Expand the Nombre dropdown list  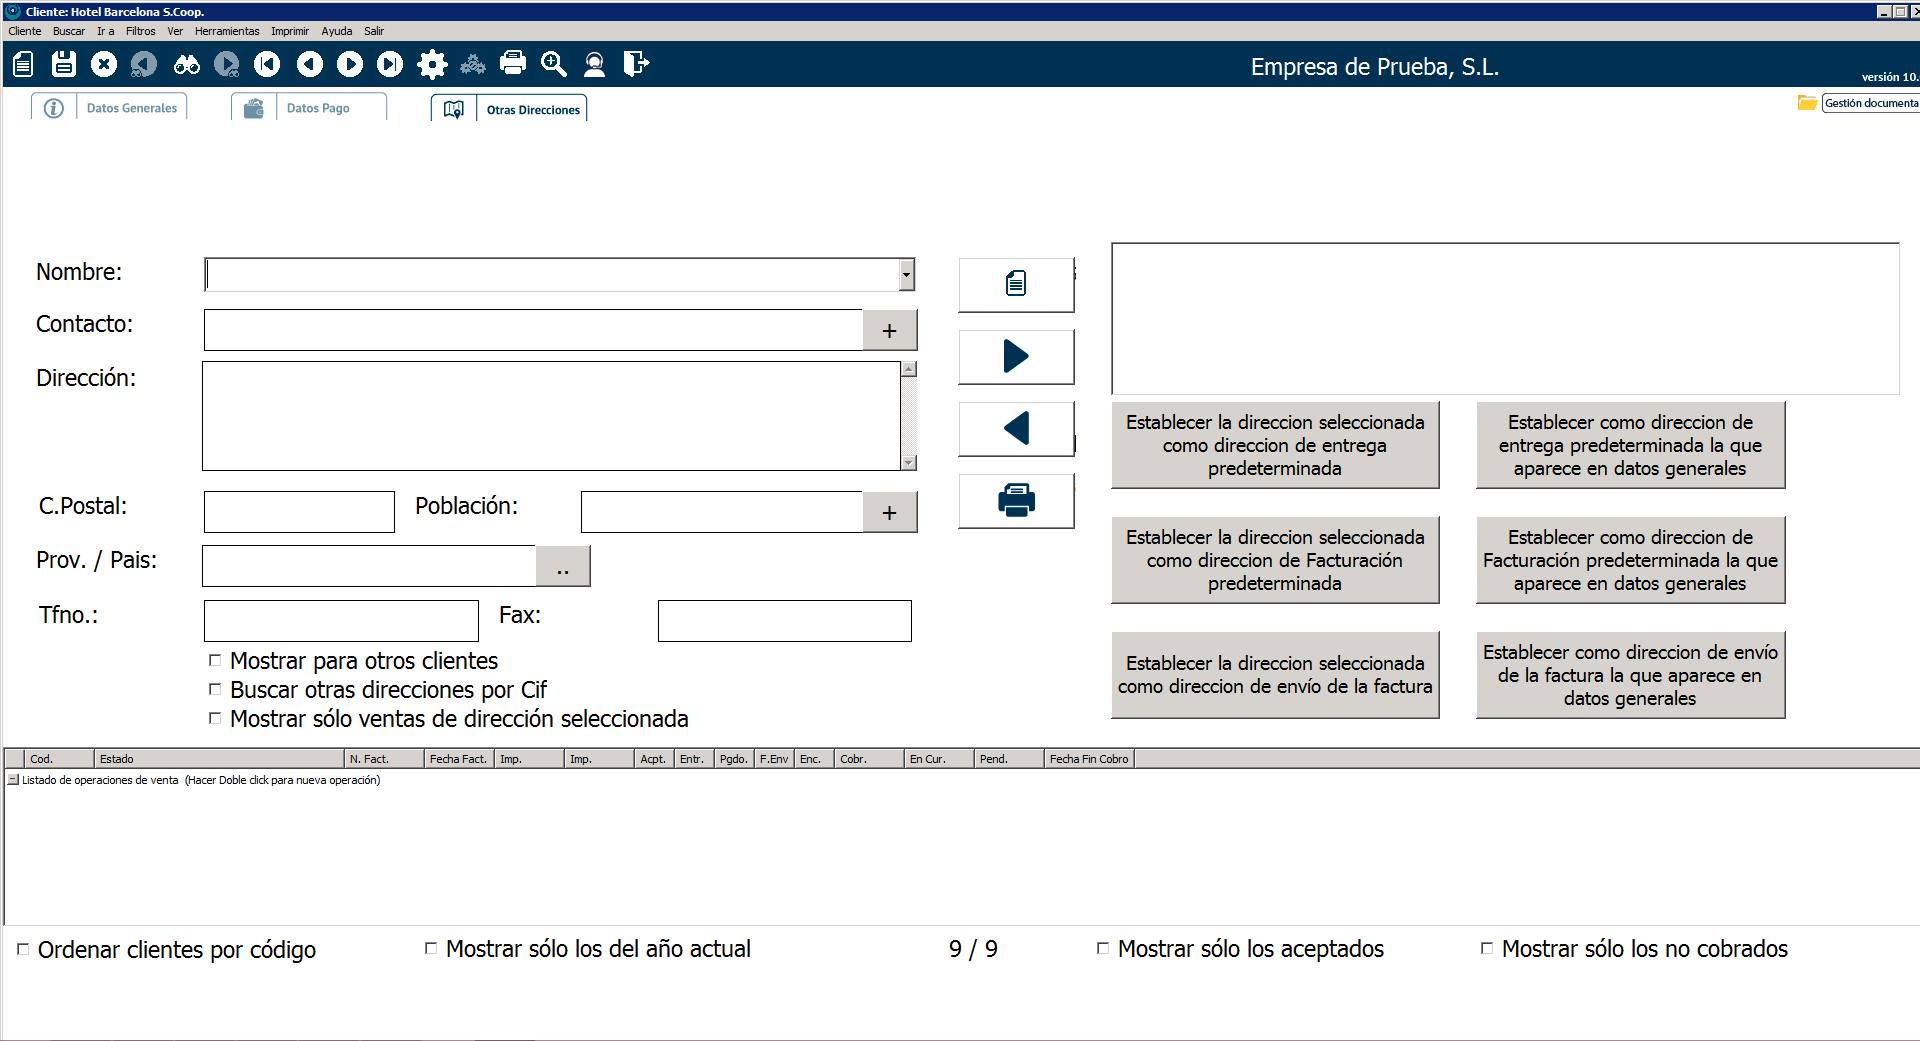[x=906, y=274]
